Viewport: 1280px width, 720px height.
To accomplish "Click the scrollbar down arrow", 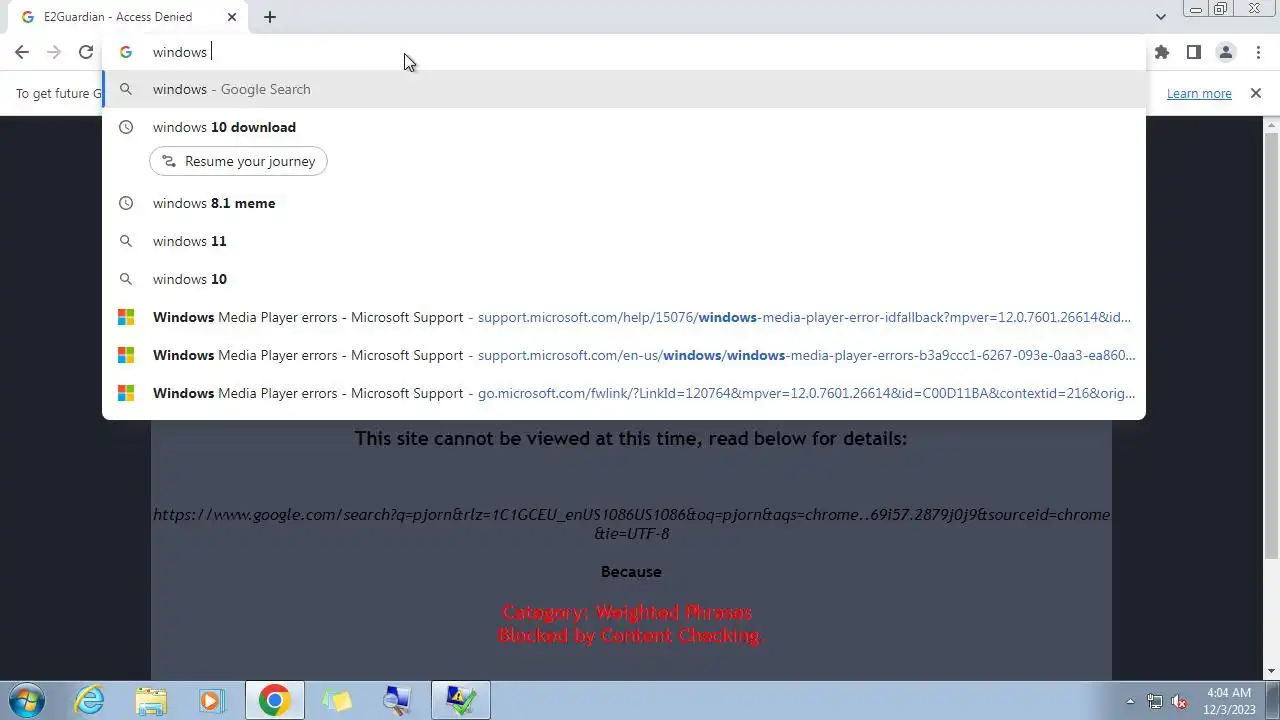I will (x=1272, y=671).
